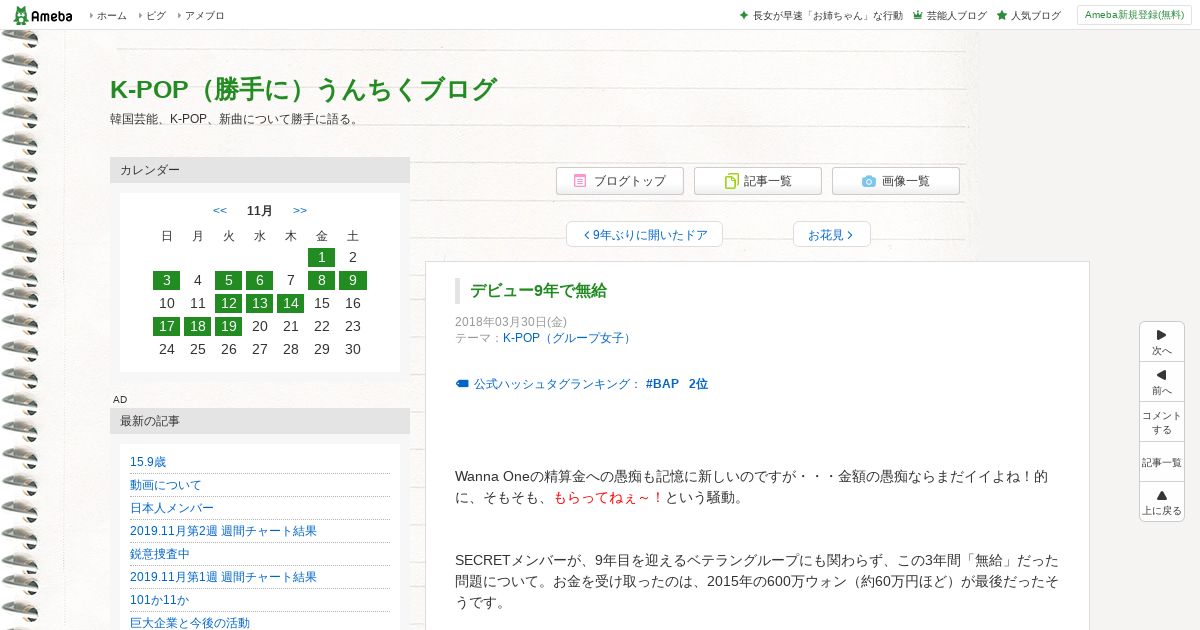Open ピグ from top navigation

[154, 16]
